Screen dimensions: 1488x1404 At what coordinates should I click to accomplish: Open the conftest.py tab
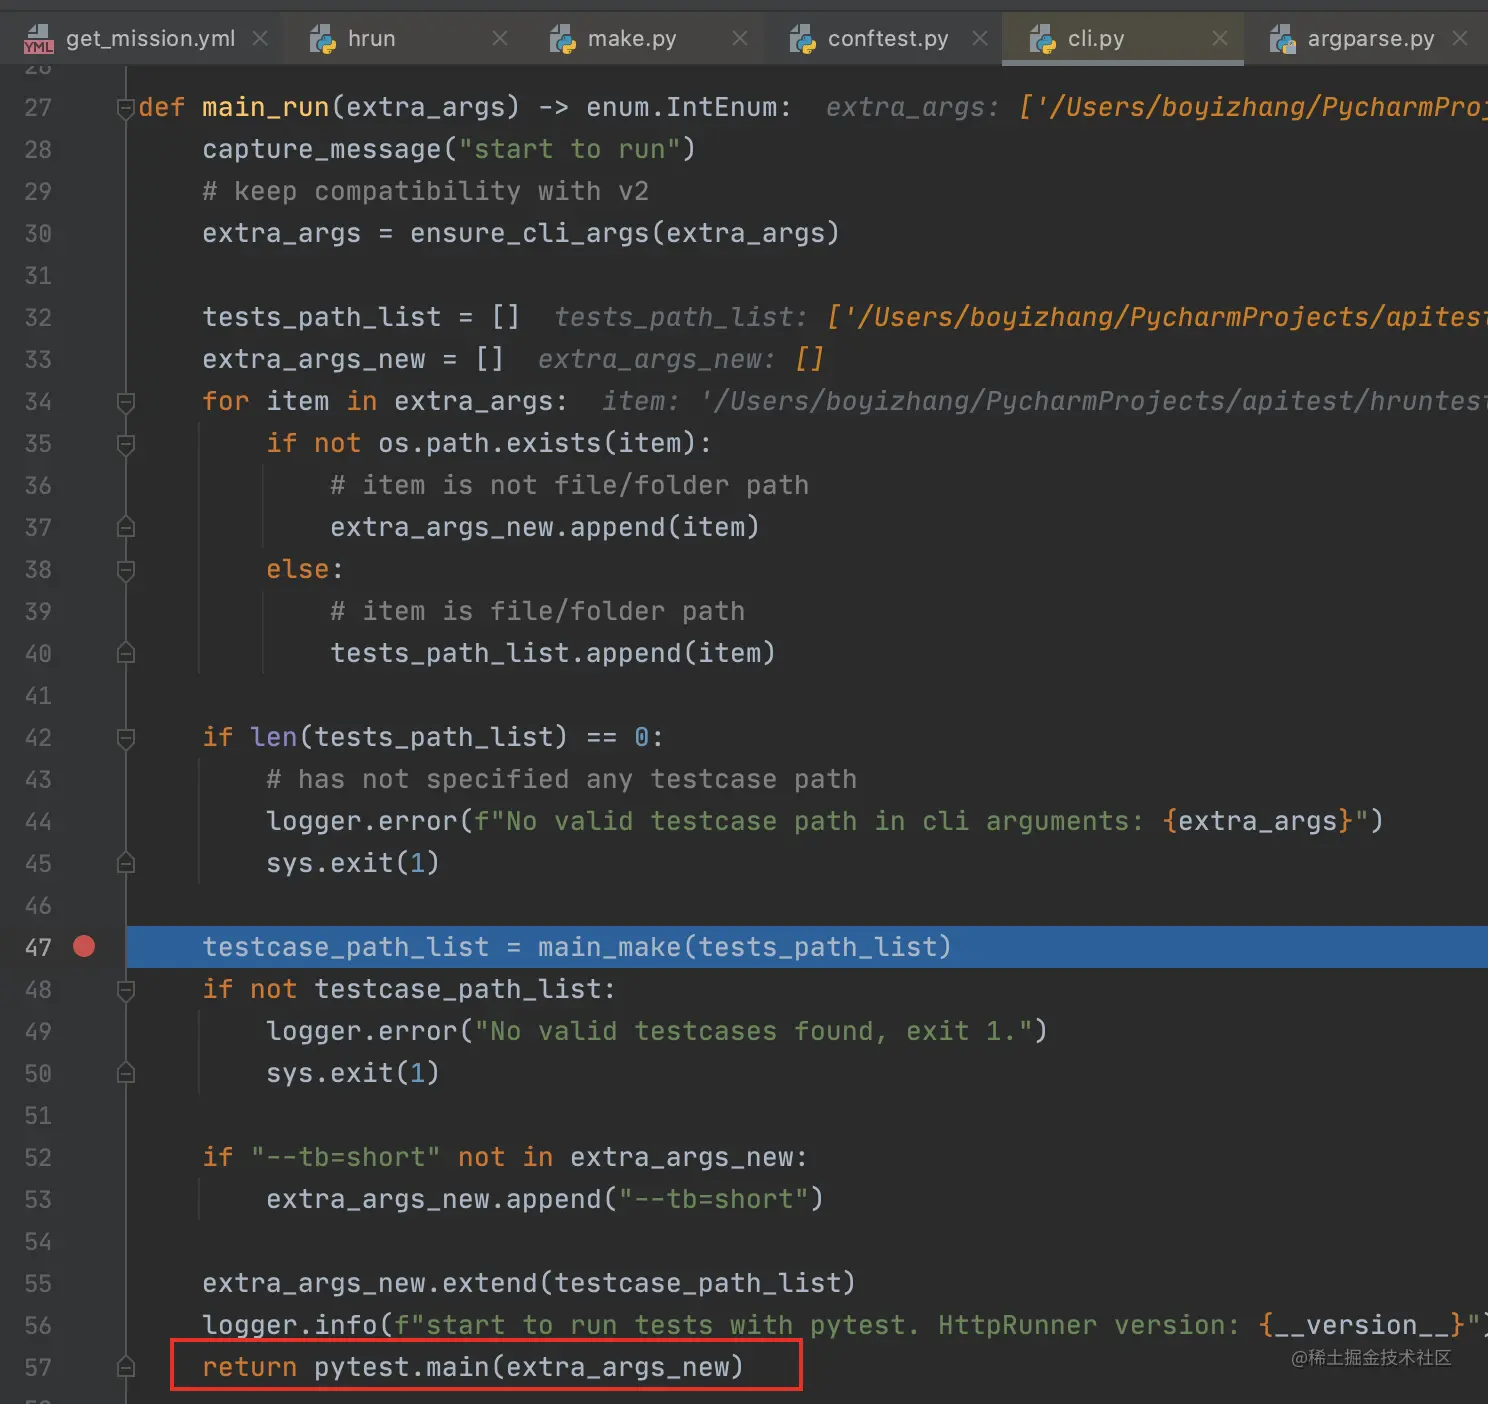point(888,39)
